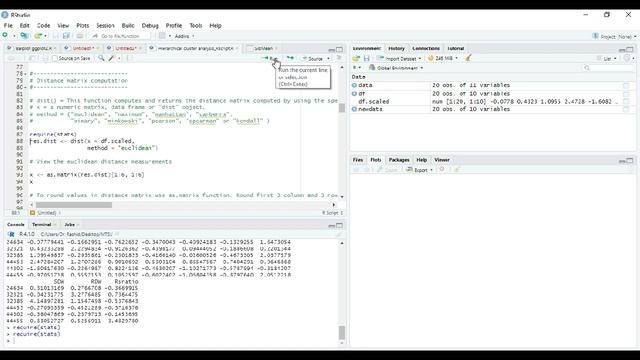640x360 pixels.
Task: Click the Source button in the editor toolbar
Action: coord(313,59)
